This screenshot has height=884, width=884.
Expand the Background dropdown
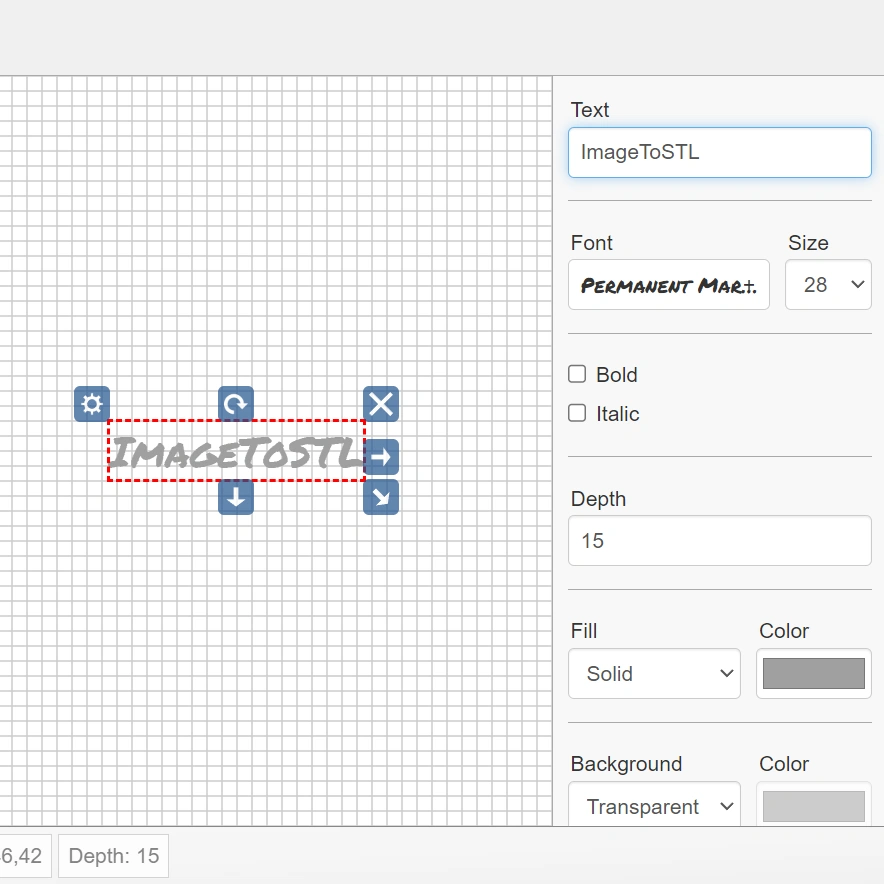click(x=654, y=806)
